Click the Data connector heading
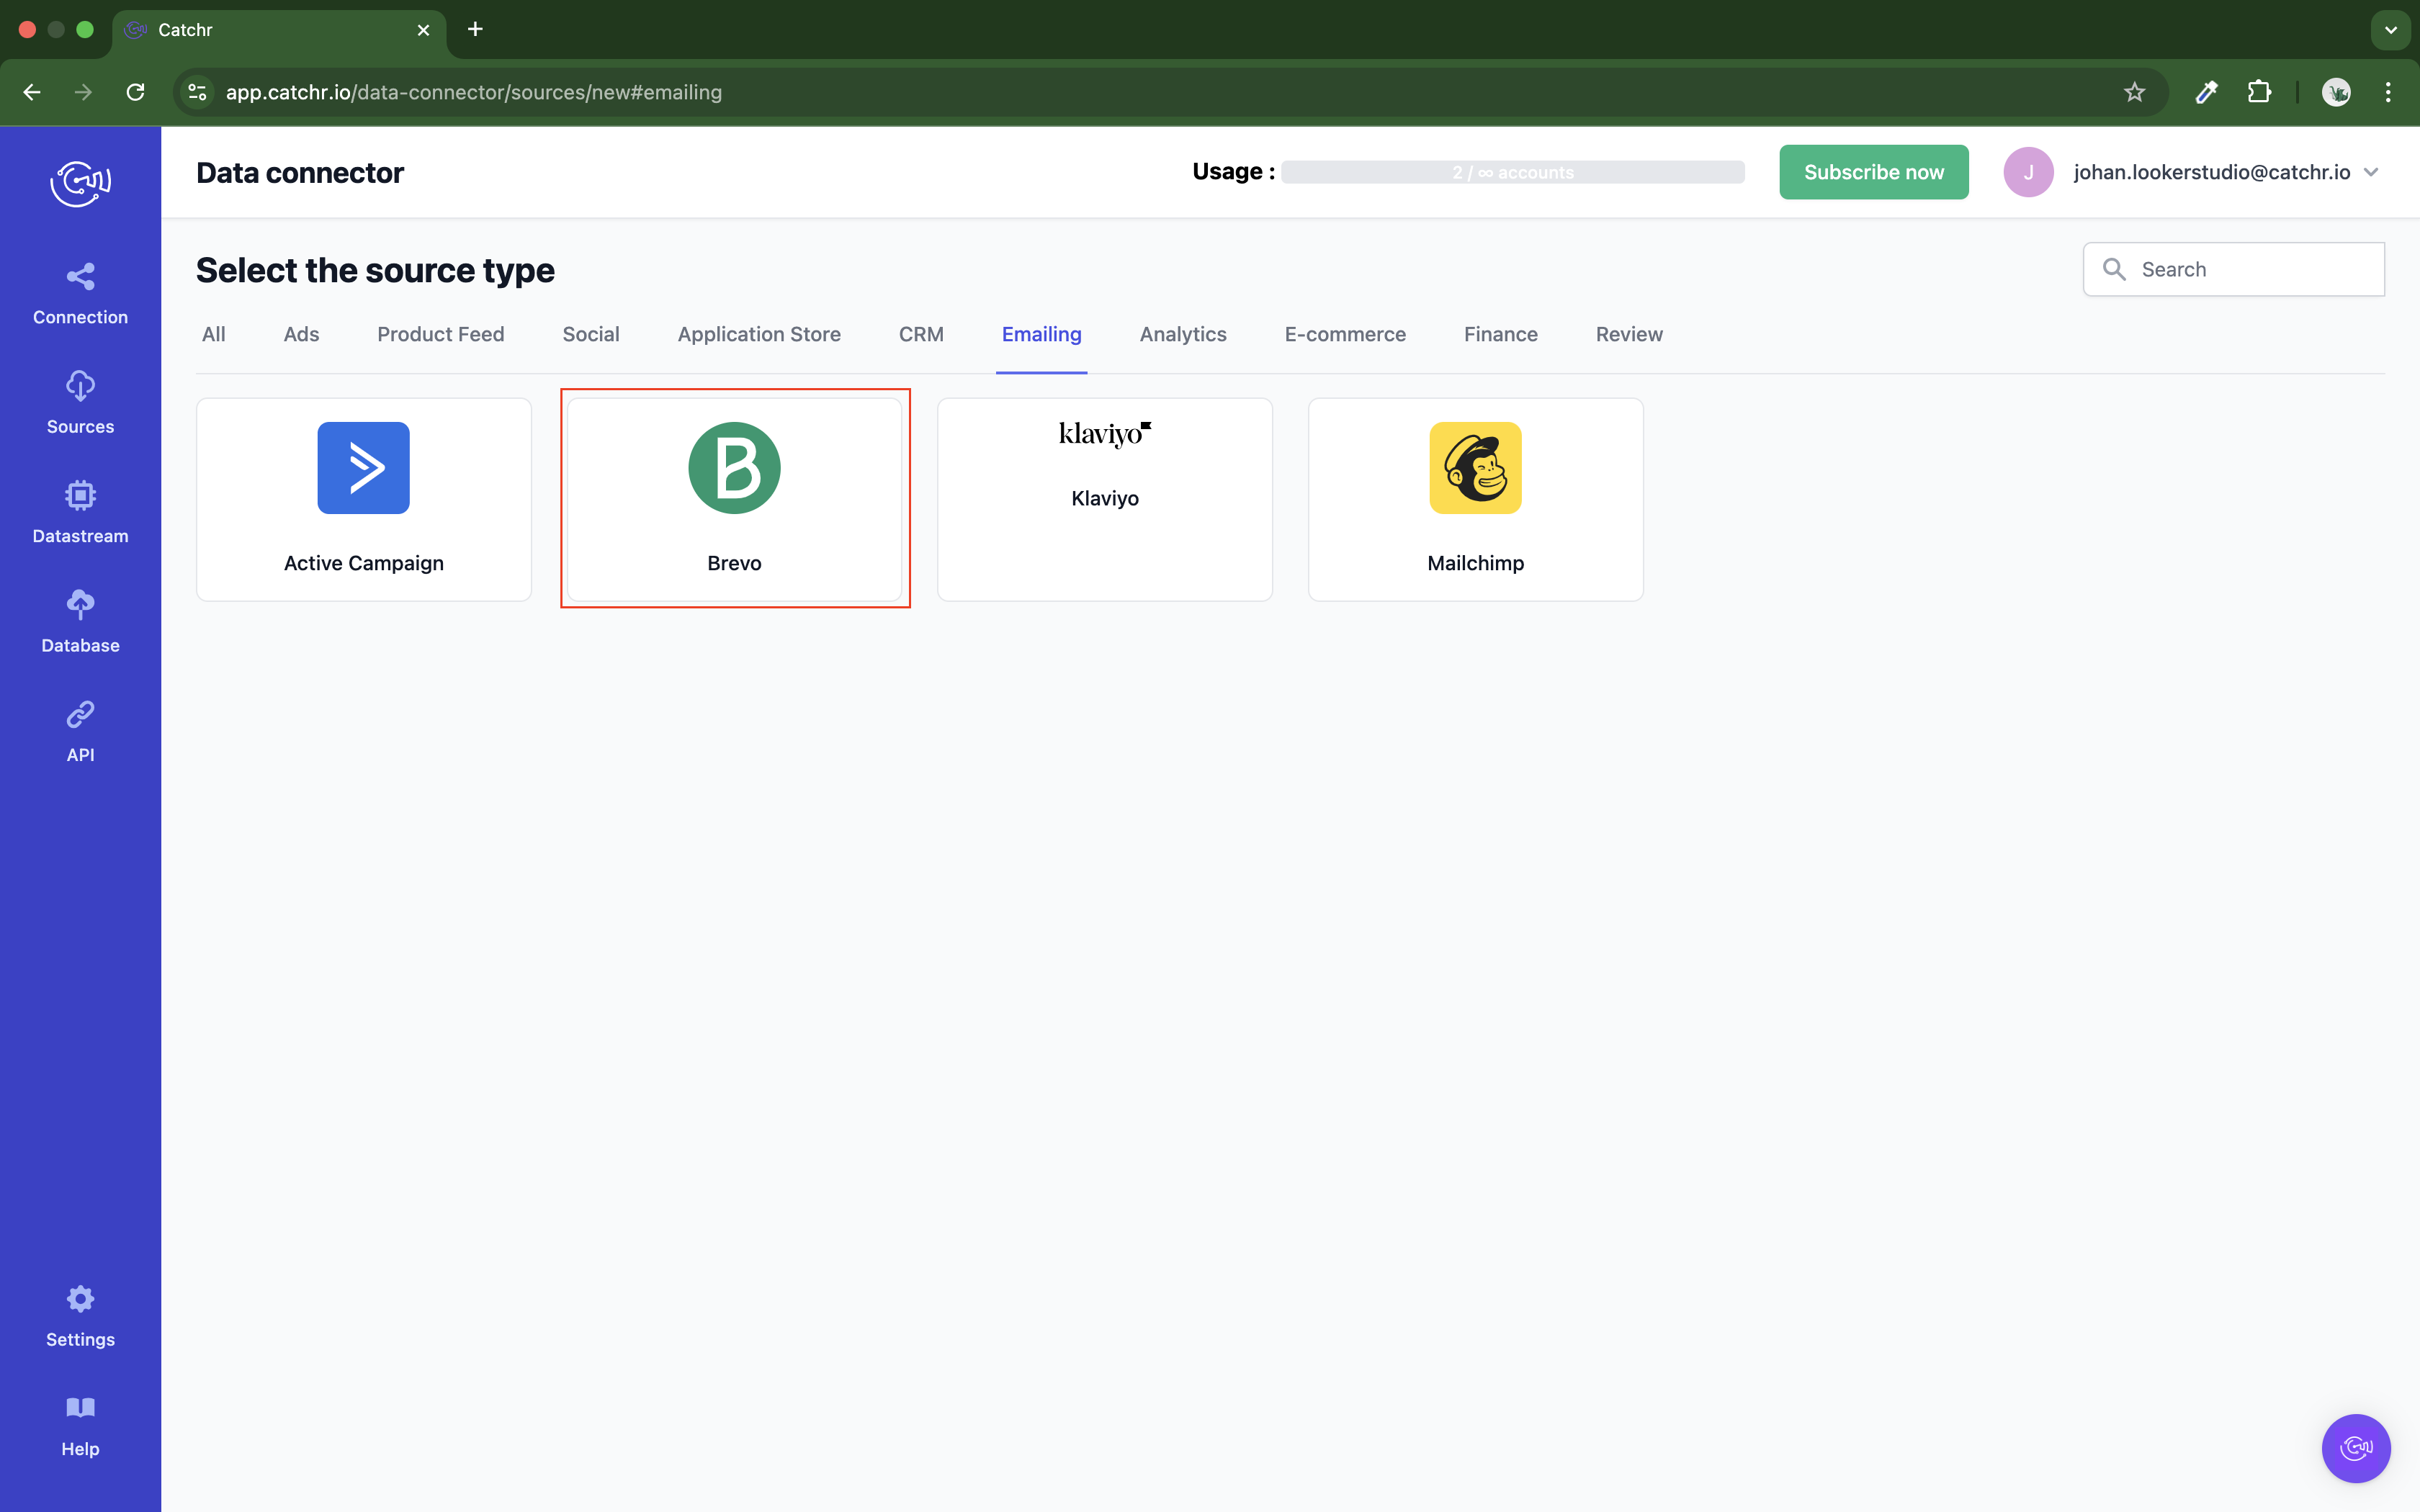 pyautogui.click(x=300, y=172)
